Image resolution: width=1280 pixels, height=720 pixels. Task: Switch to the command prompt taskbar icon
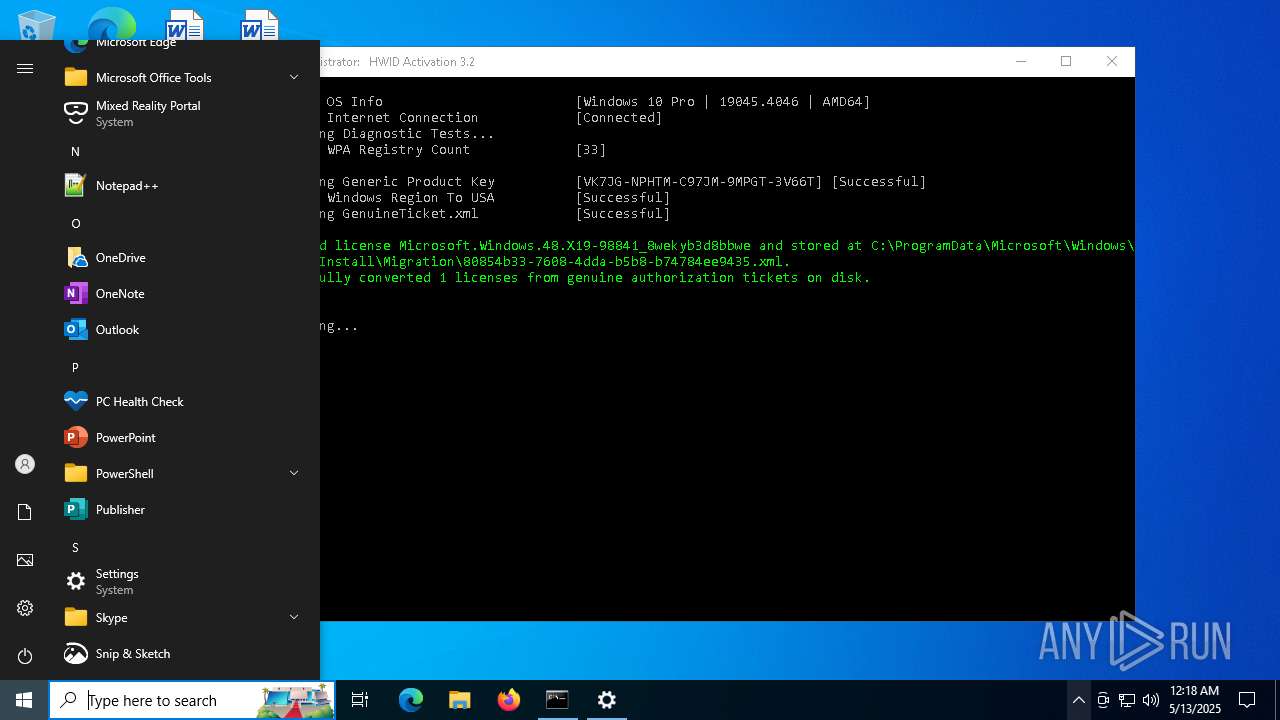558,700
